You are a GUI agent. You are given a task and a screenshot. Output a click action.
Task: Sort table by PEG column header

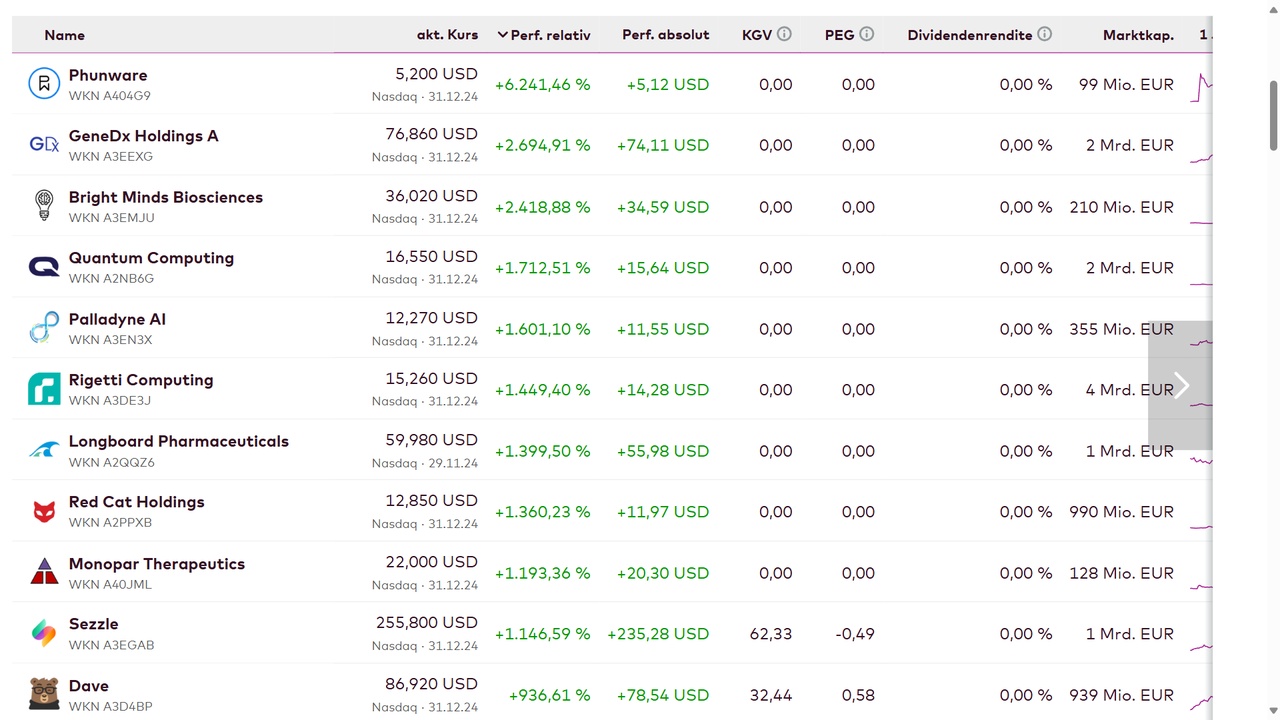click(839, 35)
